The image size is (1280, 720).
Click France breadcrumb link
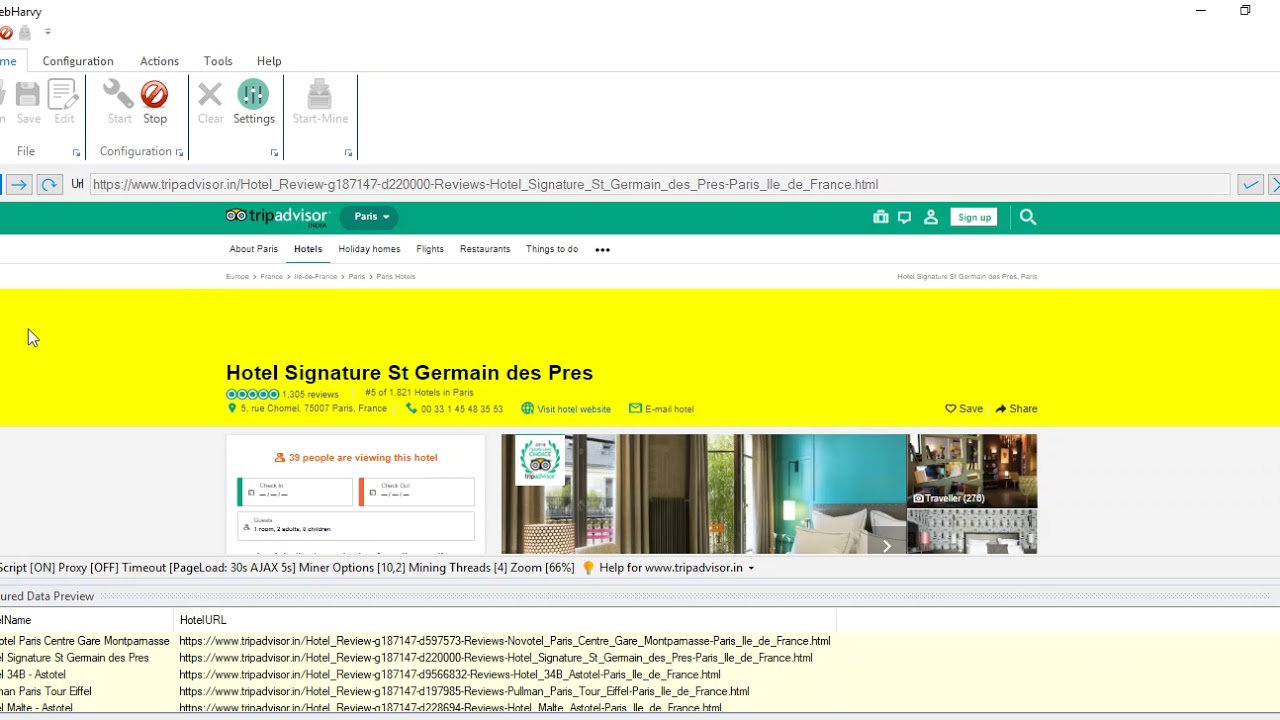pyautogui.click(x=271, y=277)
